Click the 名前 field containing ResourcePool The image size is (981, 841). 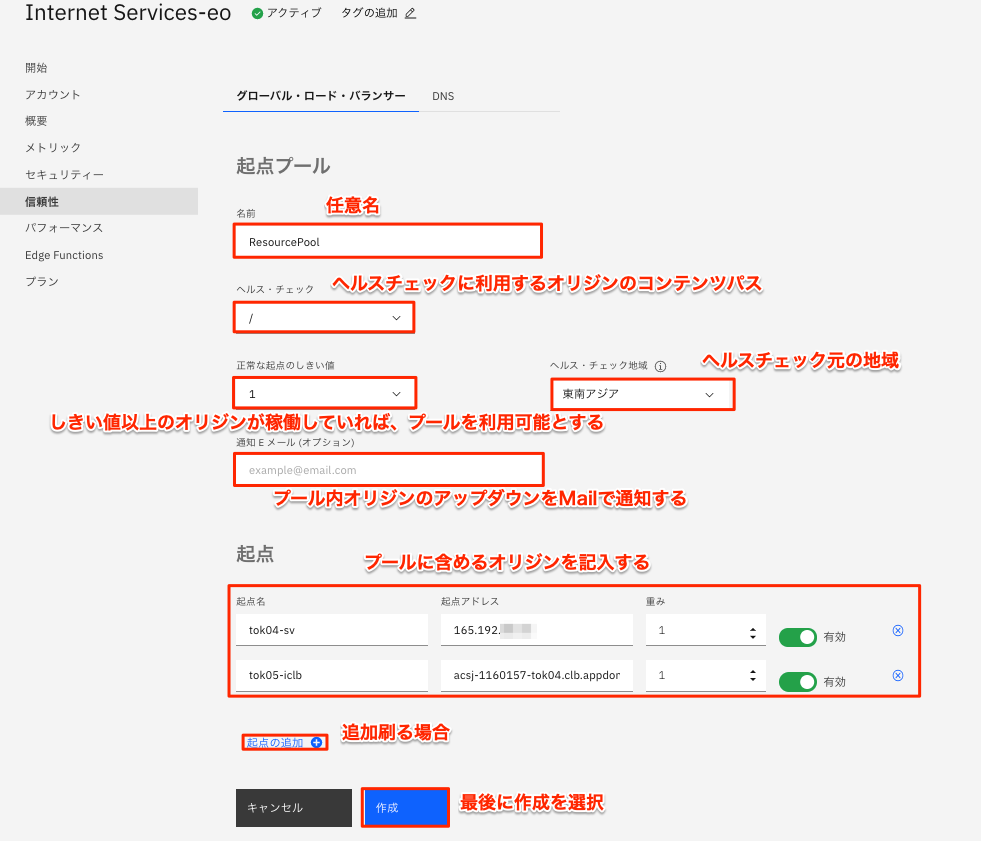(388, 242)
